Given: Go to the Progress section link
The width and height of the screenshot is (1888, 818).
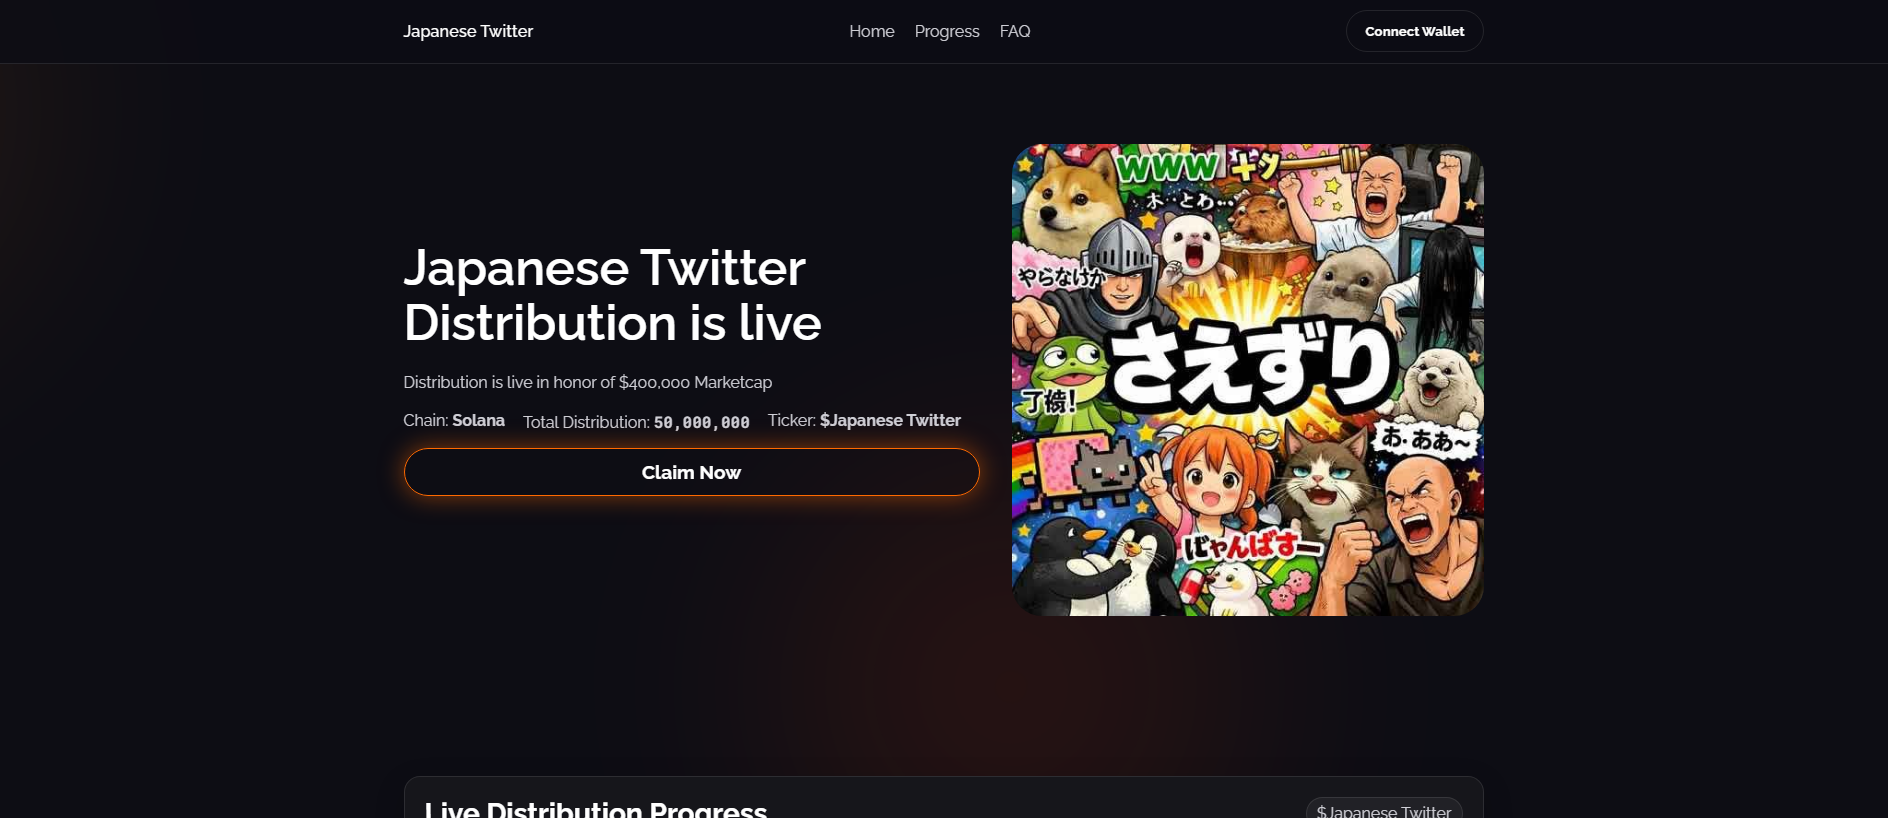Looking at the screenshot, I should point(947,31).
